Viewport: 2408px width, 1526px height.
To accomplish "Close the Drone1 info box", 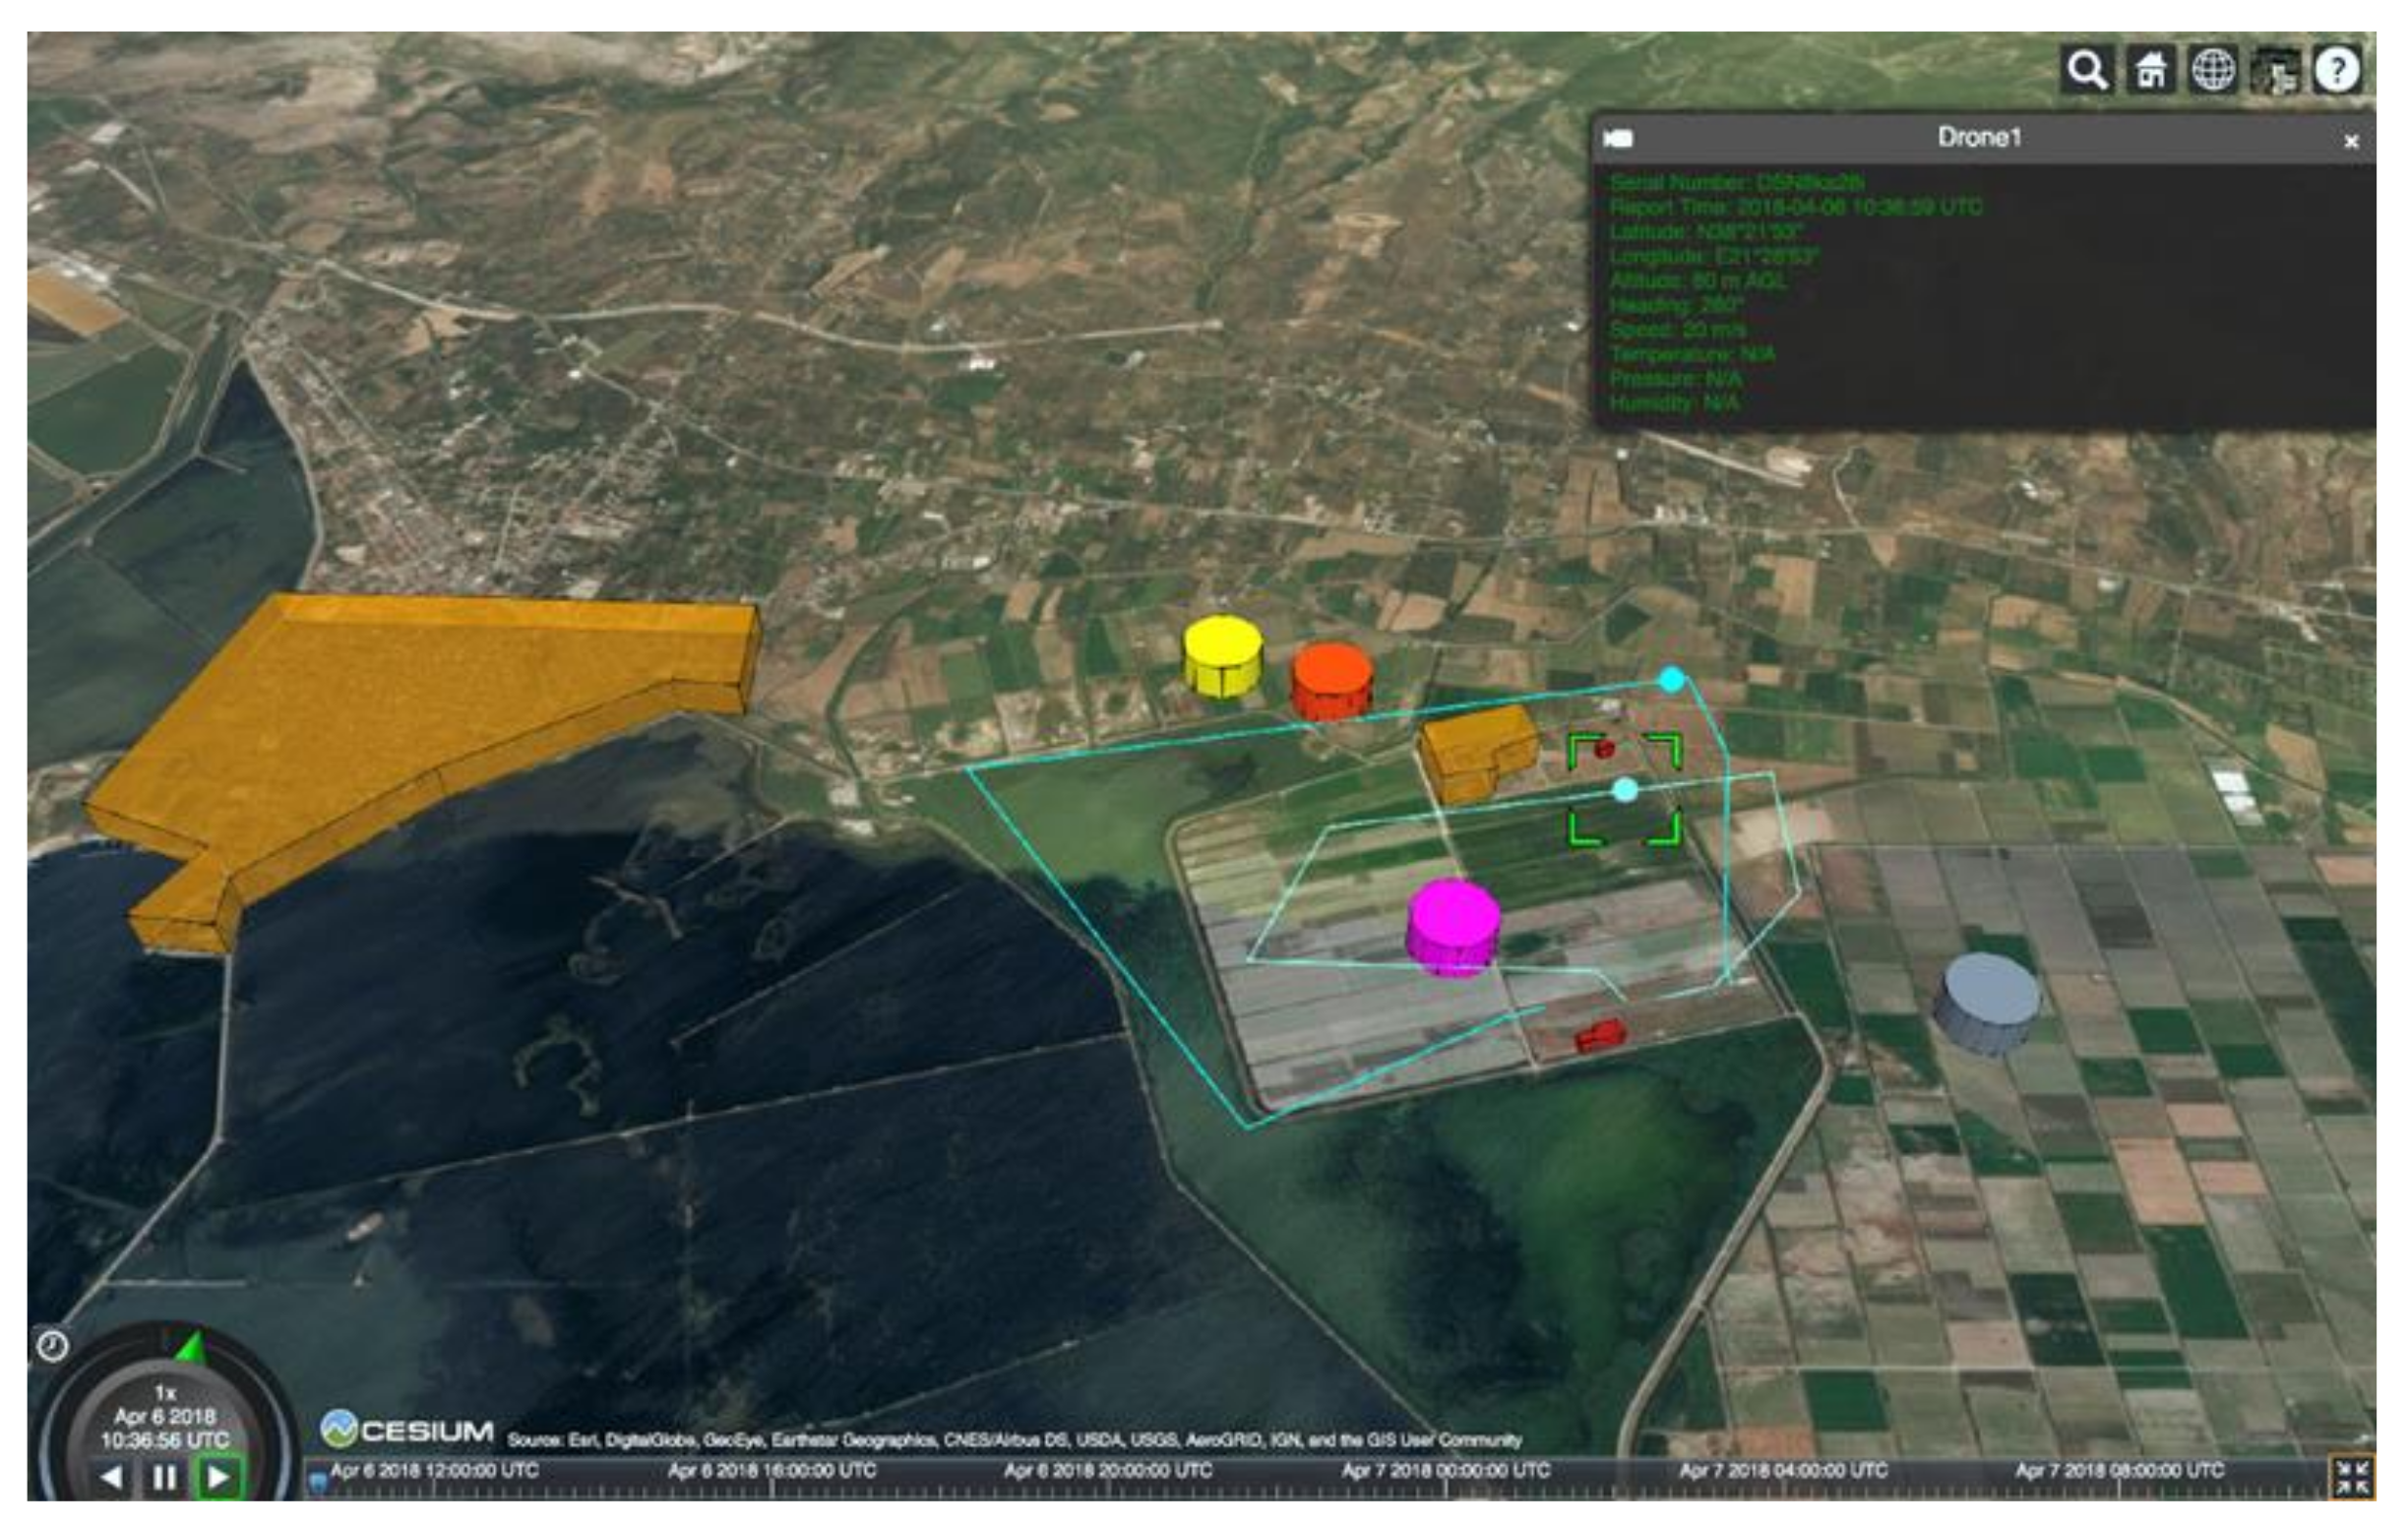I will click(2351, 142).
